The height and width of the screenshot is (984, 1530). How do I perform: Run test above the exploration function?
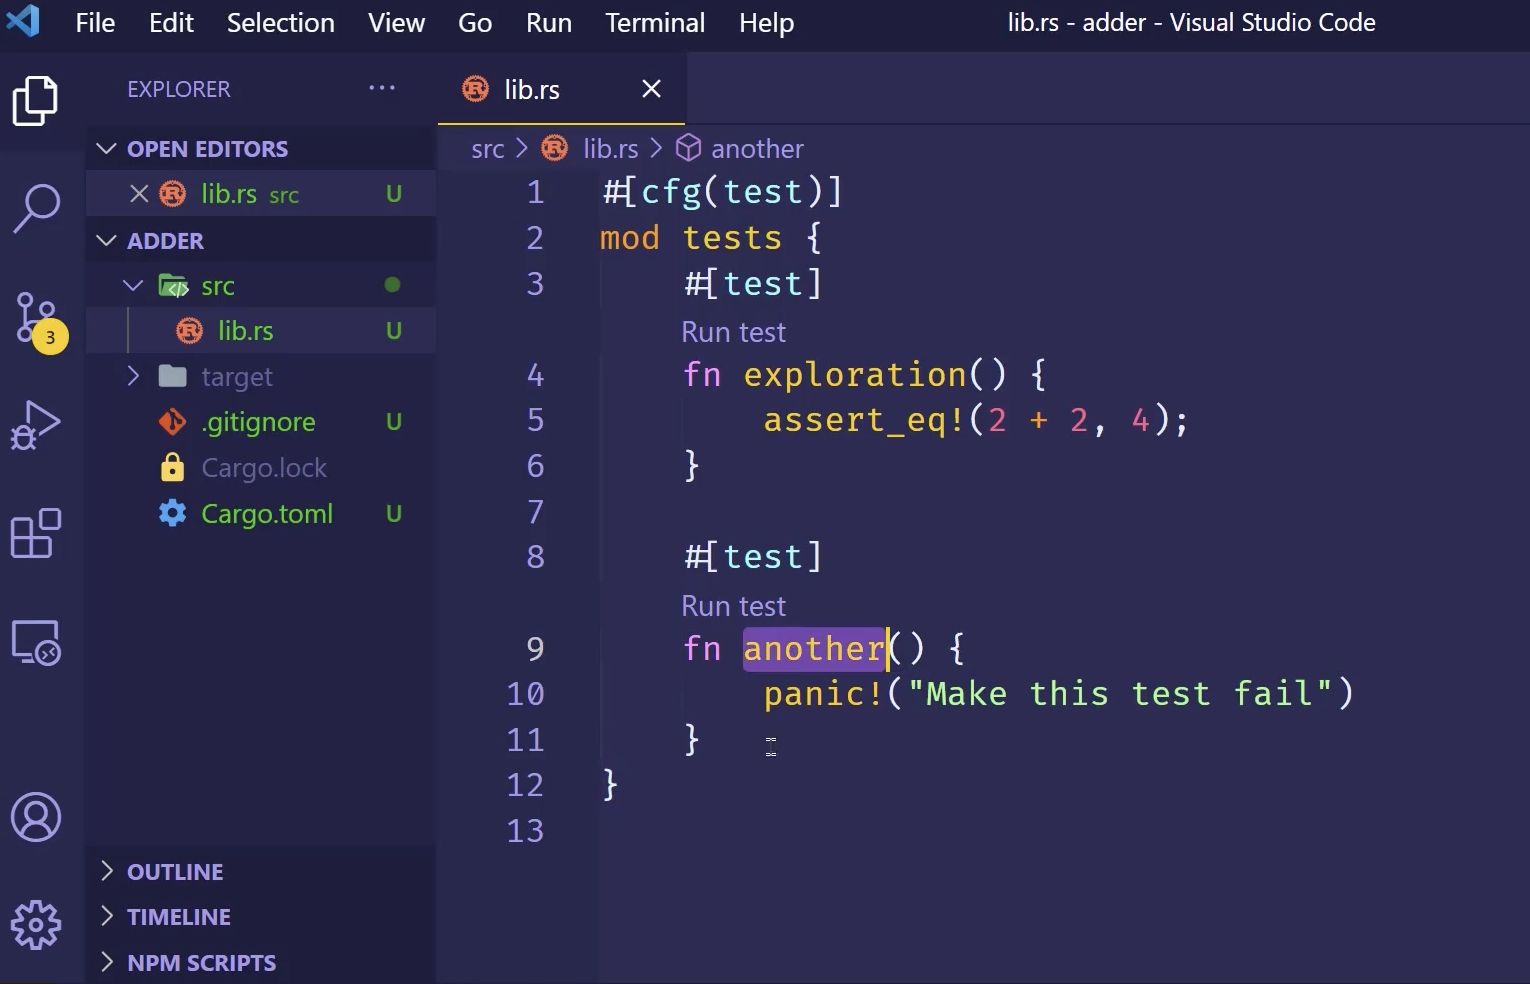pyautogui.click(x=733, y=332)
